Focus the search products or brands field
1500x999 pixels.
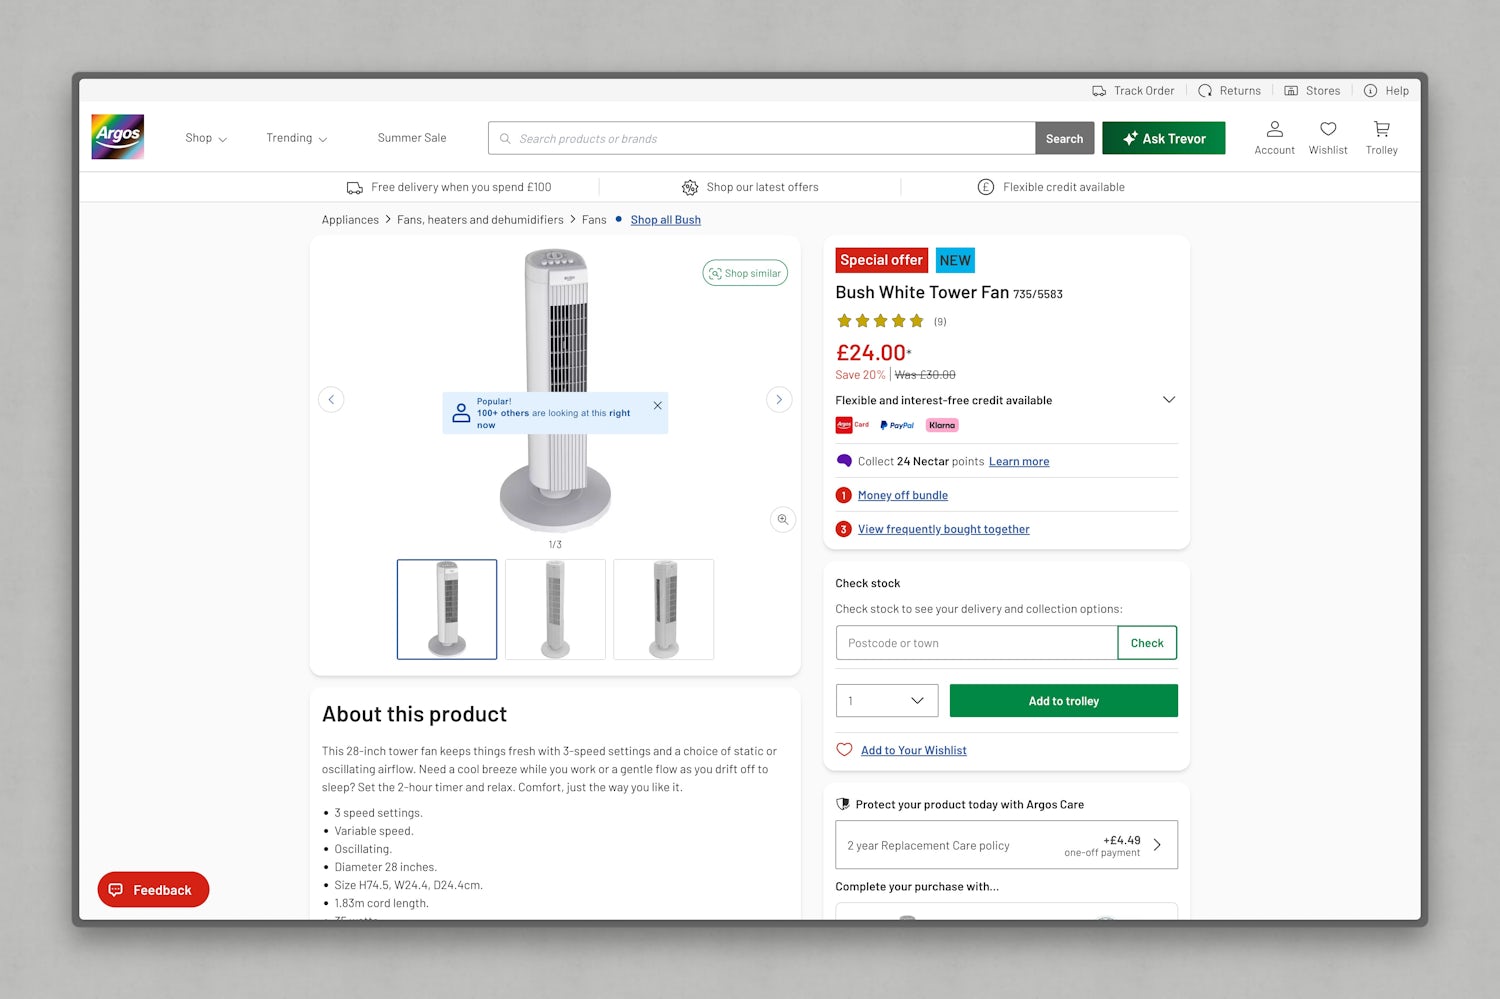pyautogui.click(x=762, y=138)
